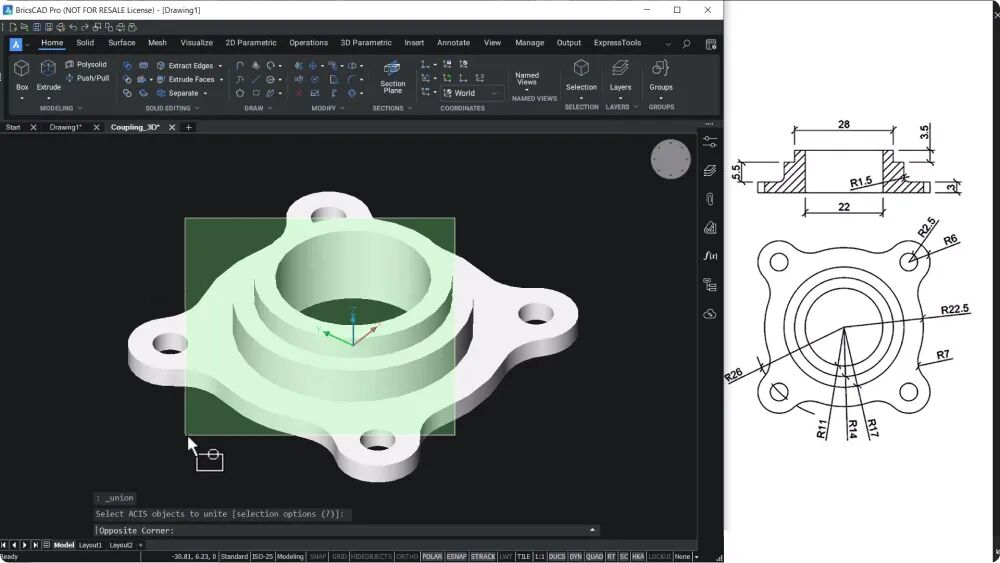The width and height of the screenshot is (1000, 563).
Task: Activate the Push/Pull tool
Action: point(87,78)
